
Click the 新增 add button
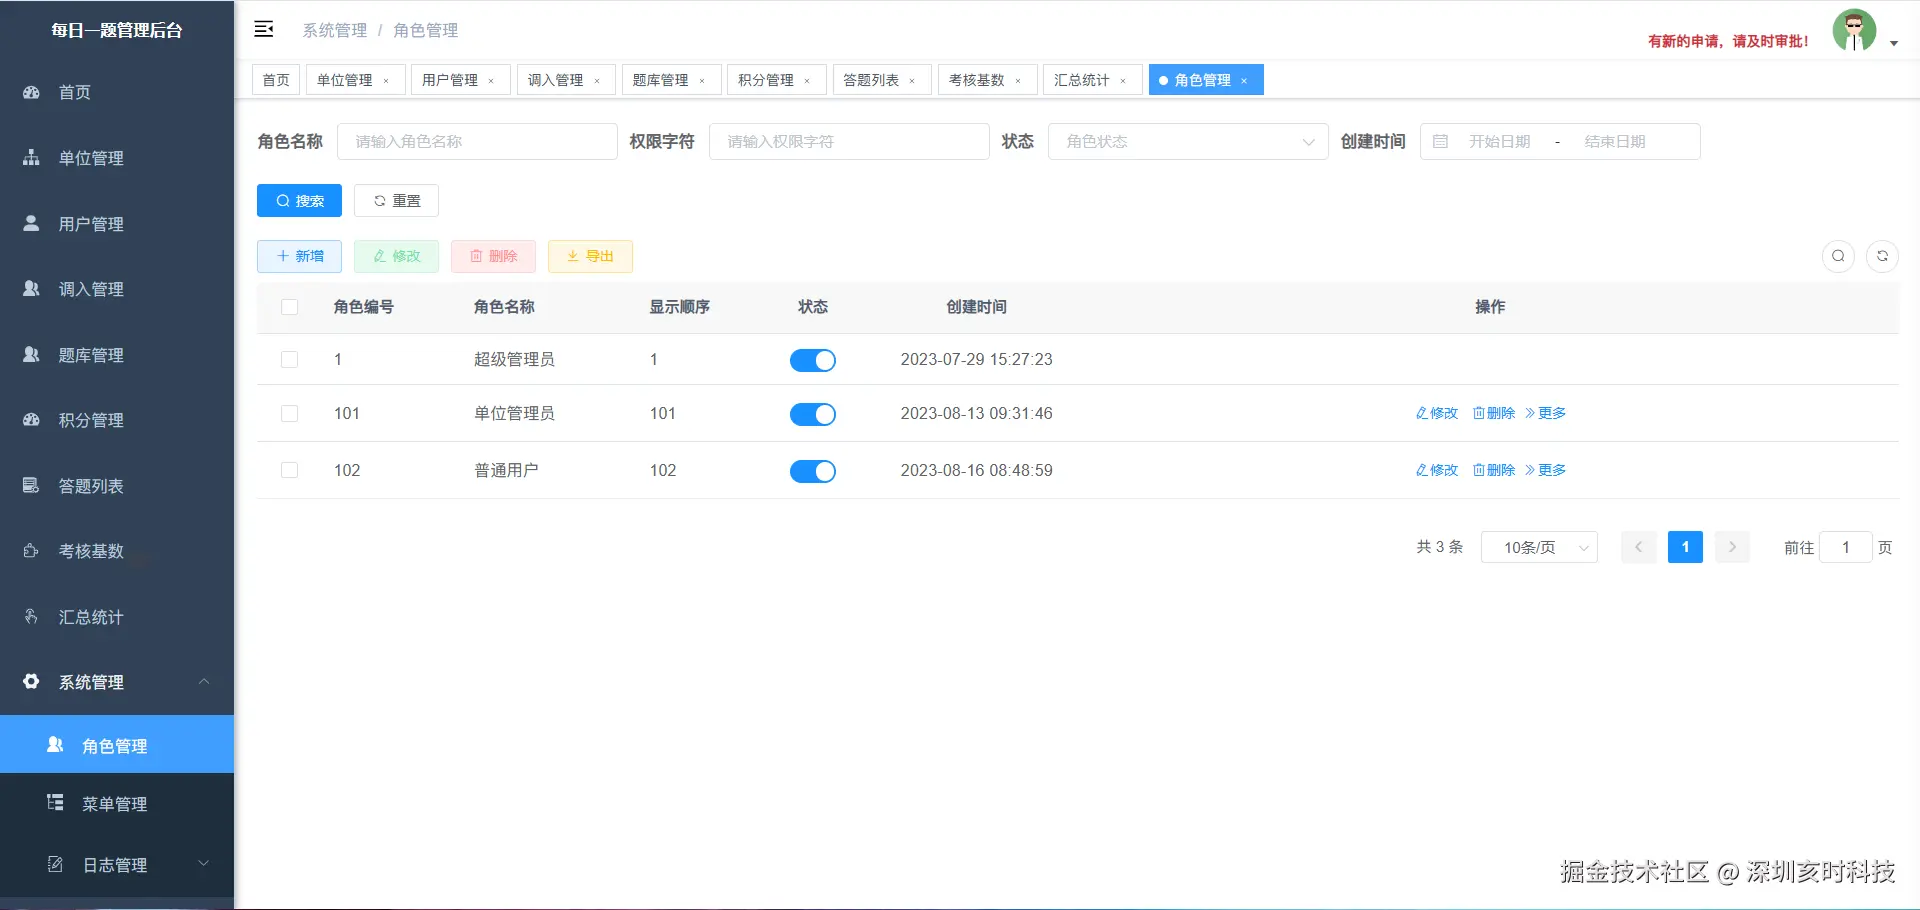click(x=299, y=256)
